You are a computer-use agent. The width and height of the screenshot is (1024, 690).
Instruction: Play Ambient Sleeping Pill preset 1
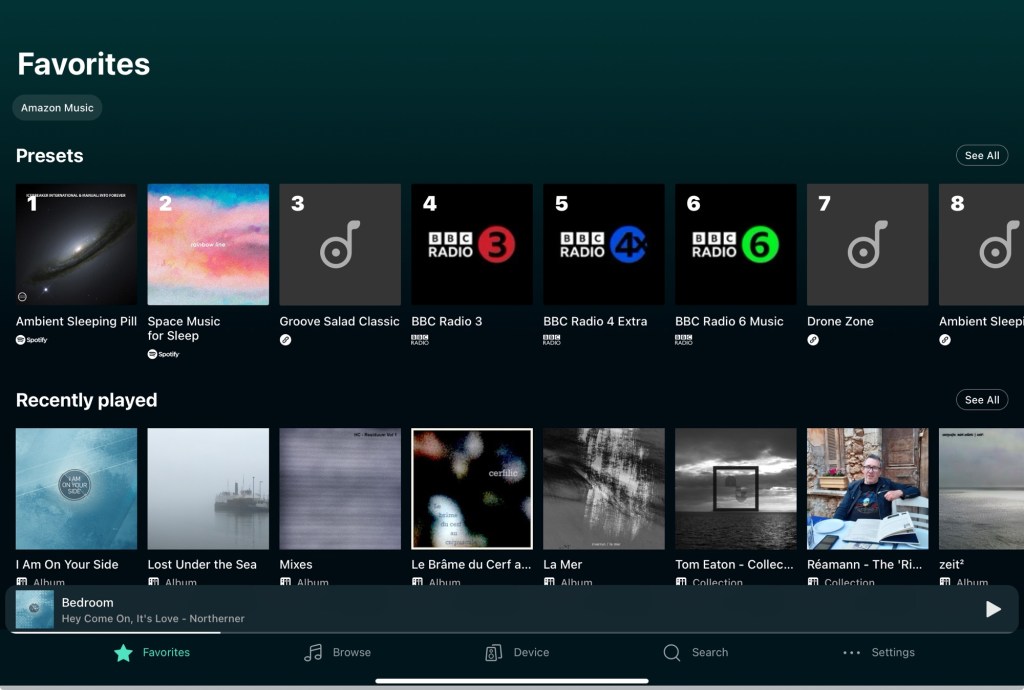pyautogui.click(x=76, y=245)
